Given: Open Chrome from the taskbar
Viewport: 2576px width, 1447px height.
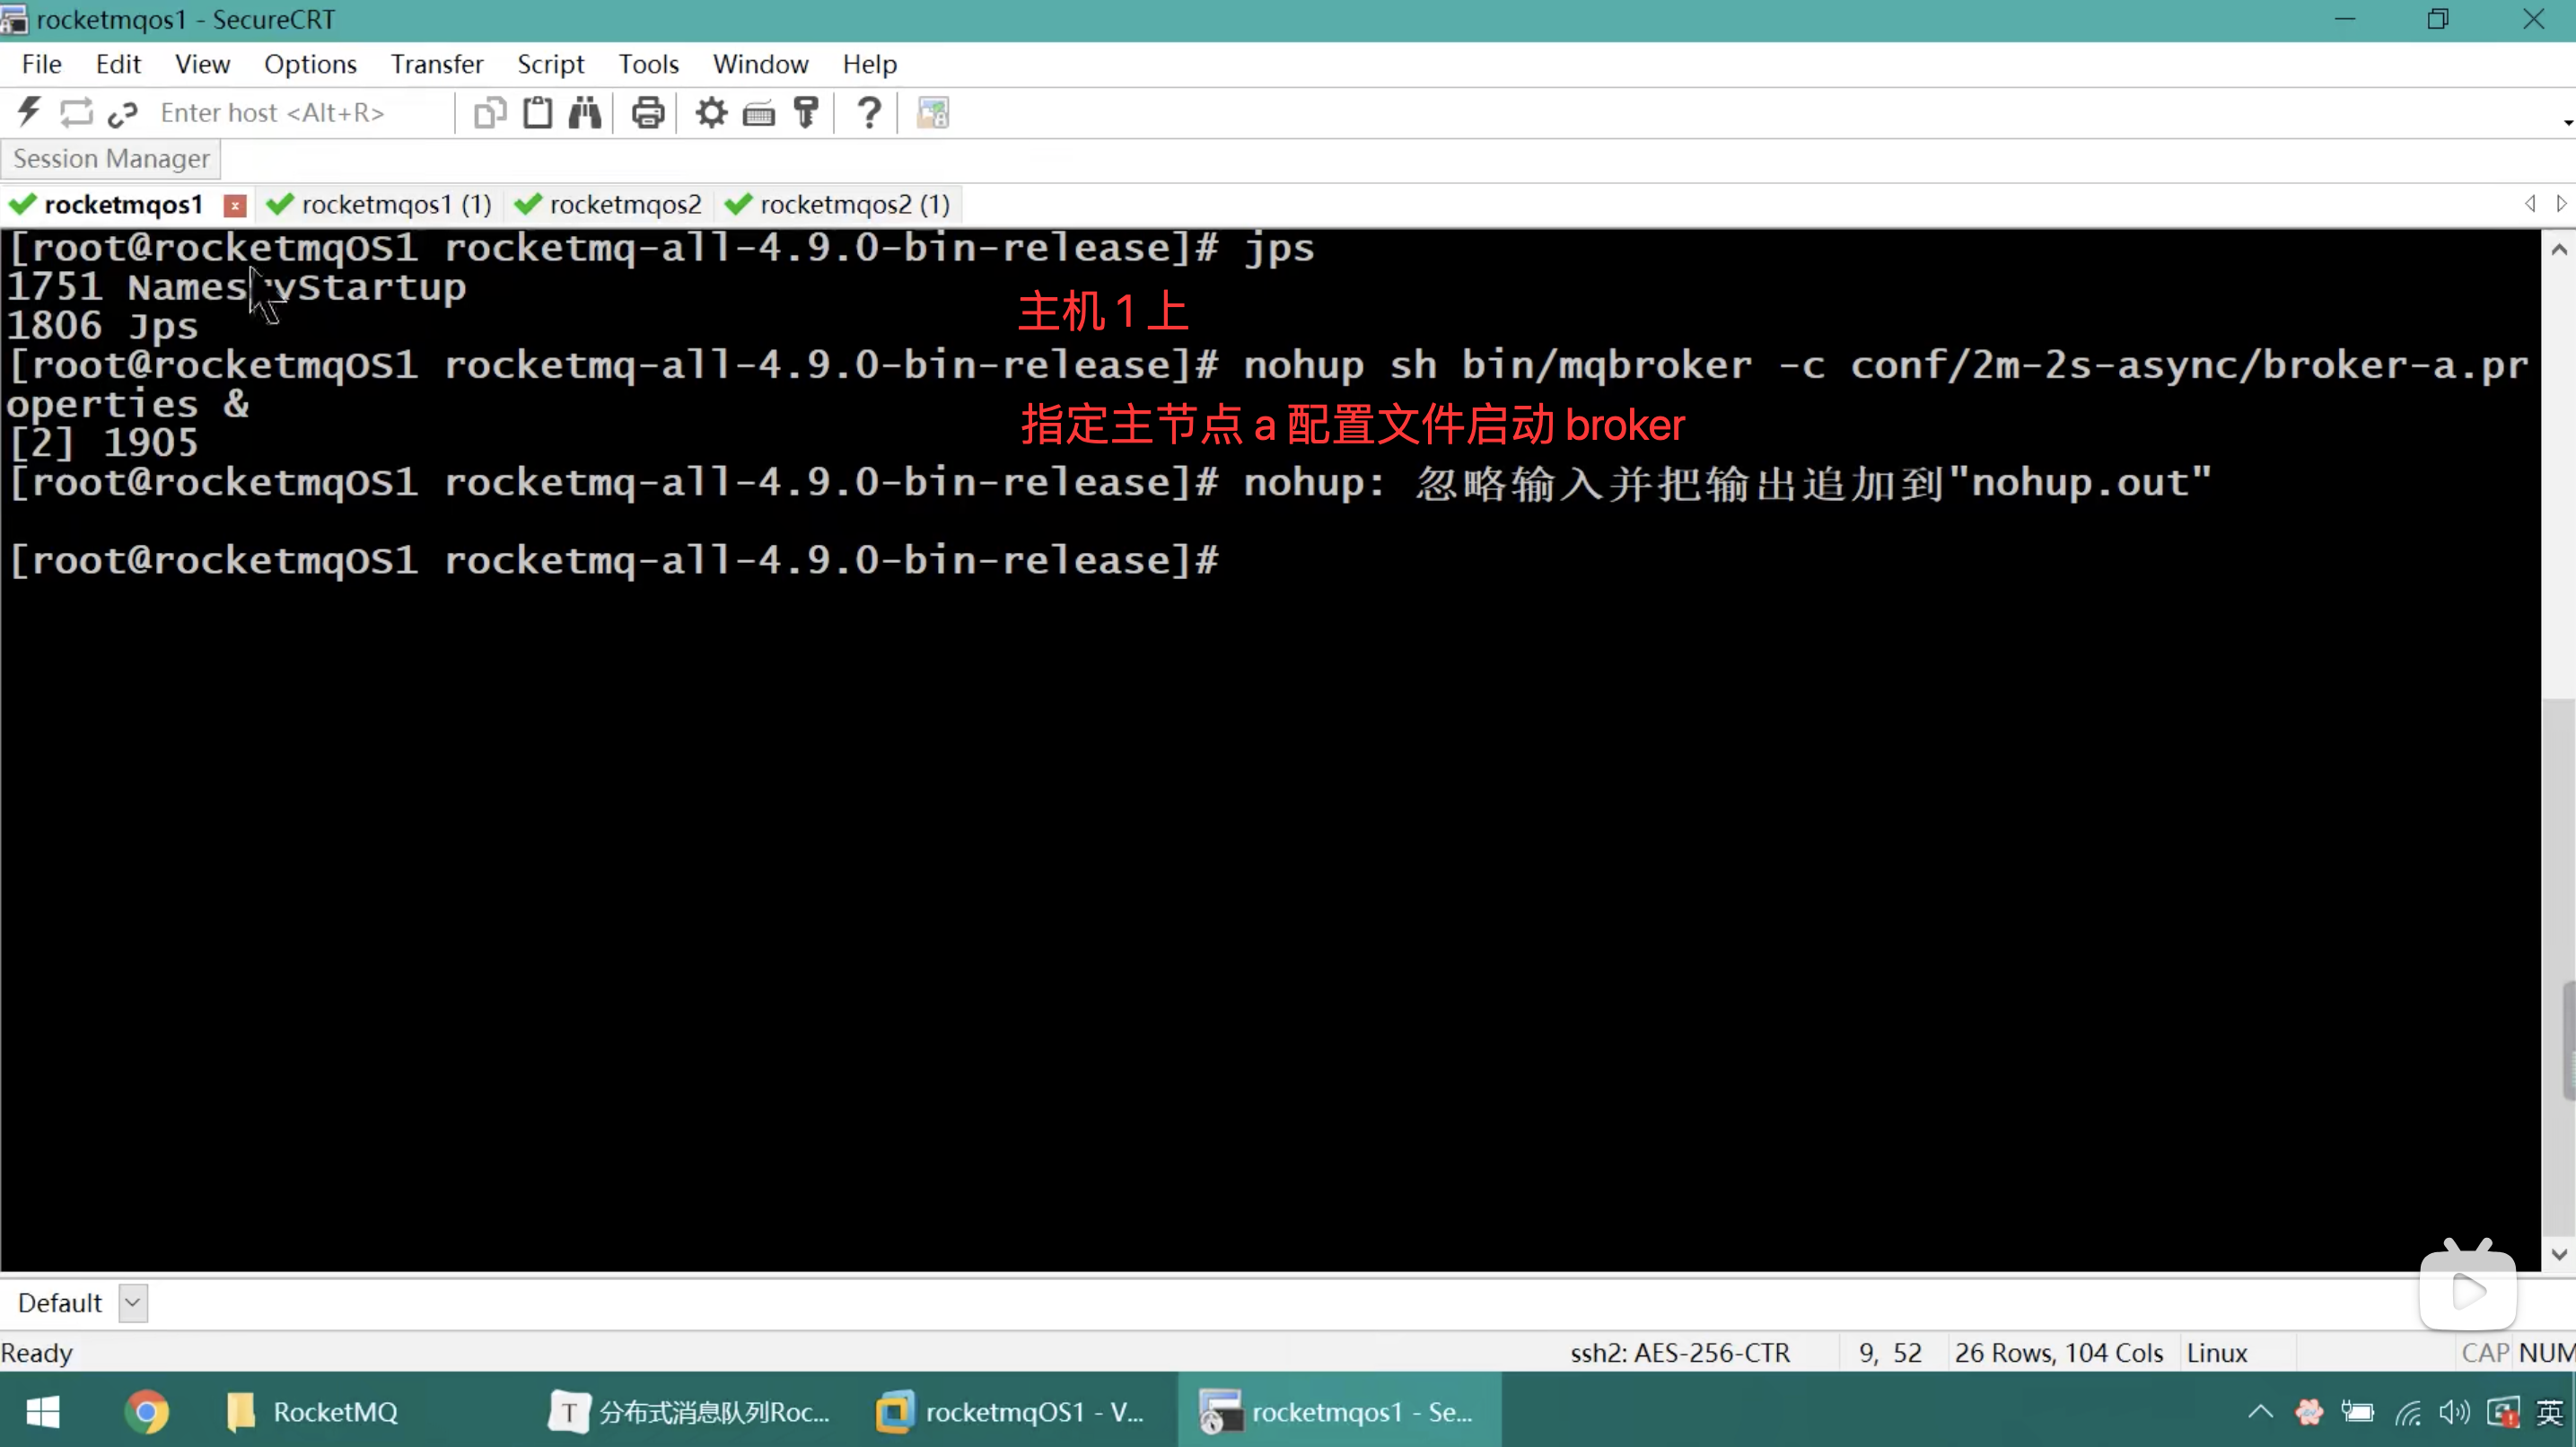Looking at the screenshot, I should tap(147, 1412).
